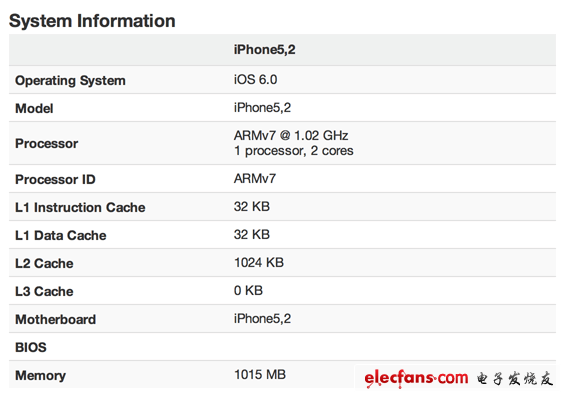Click the Processor row label
The image size is (568, 398).
(x=46, y=143)
